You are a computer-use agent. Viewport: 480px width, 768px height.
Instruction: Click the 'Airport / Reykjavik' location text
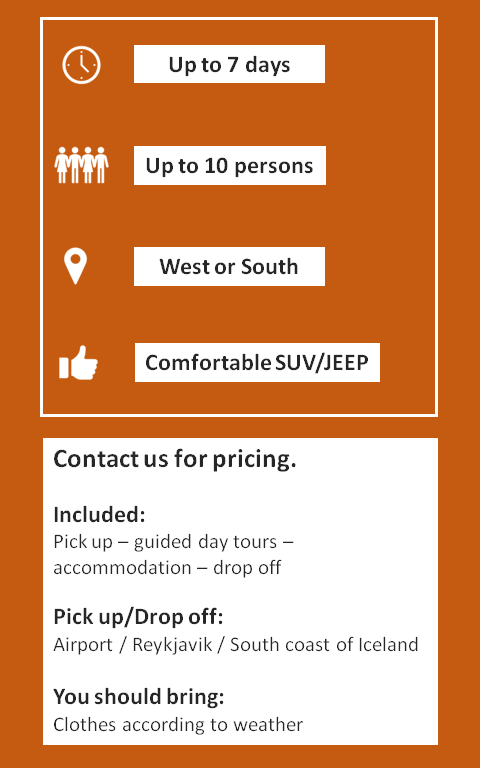coord(133,644)
